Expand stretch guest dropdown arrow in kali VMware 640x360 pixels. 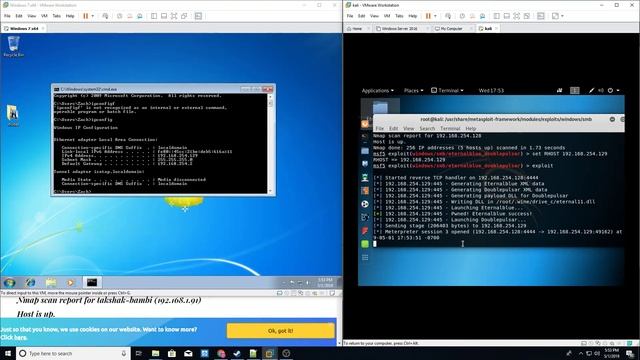pyautogui.click(x=562, y=16)
